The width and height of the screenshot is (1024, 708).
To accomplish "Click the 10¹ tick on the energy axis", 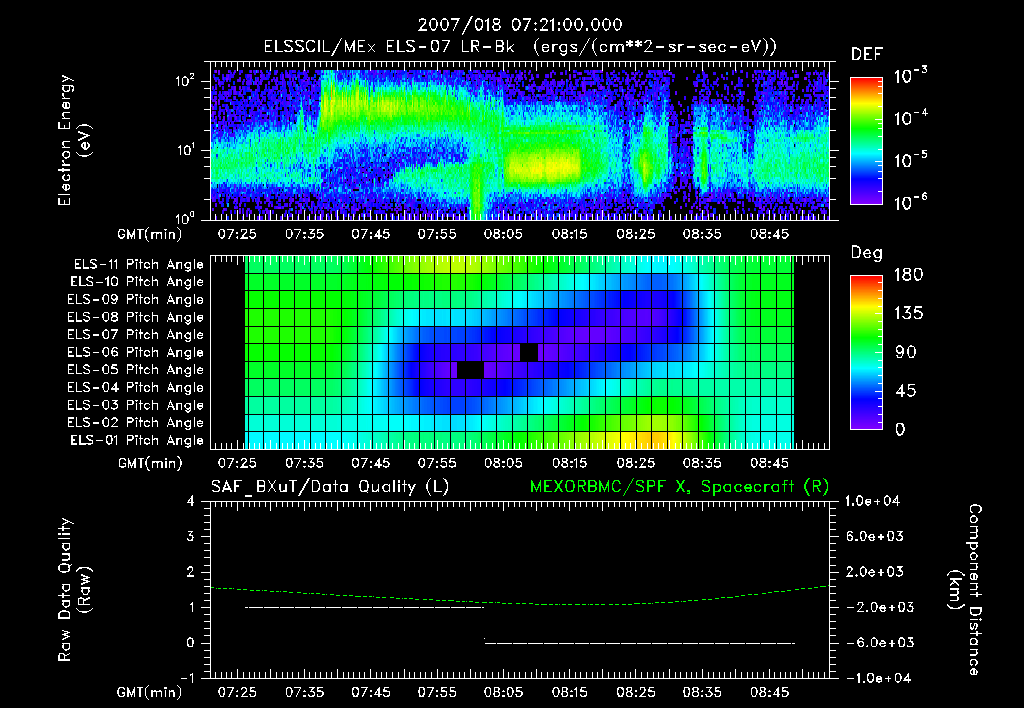I will [x=185, y=150].
